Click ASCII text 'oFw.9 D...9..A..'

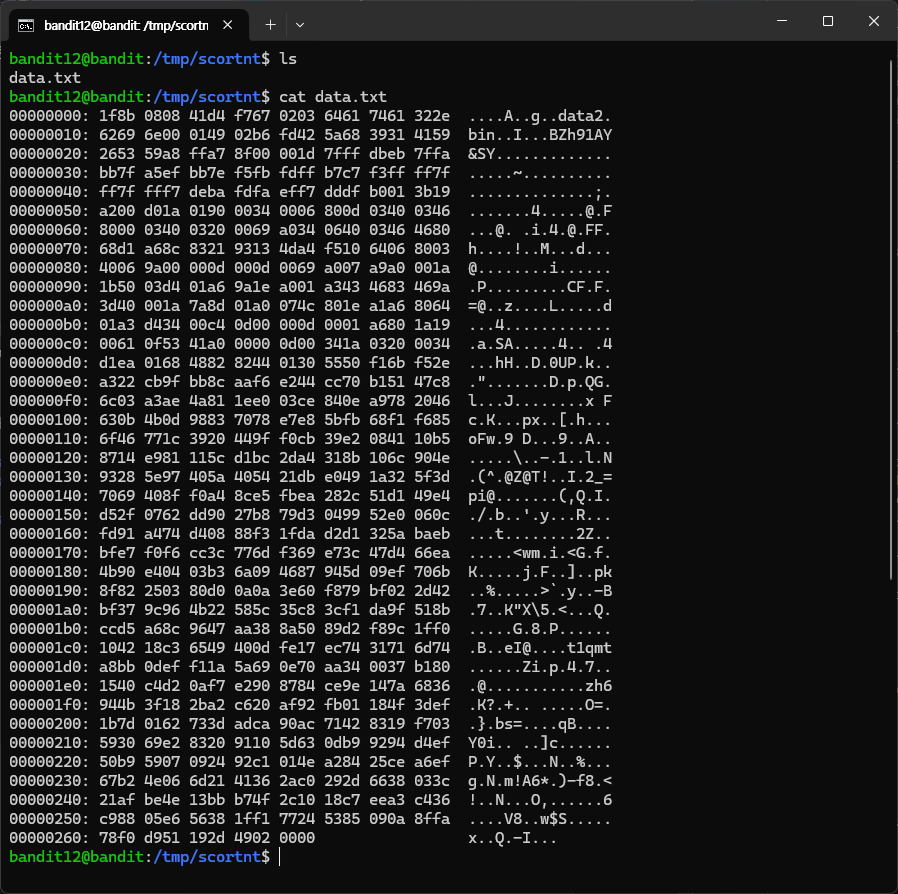540,439
